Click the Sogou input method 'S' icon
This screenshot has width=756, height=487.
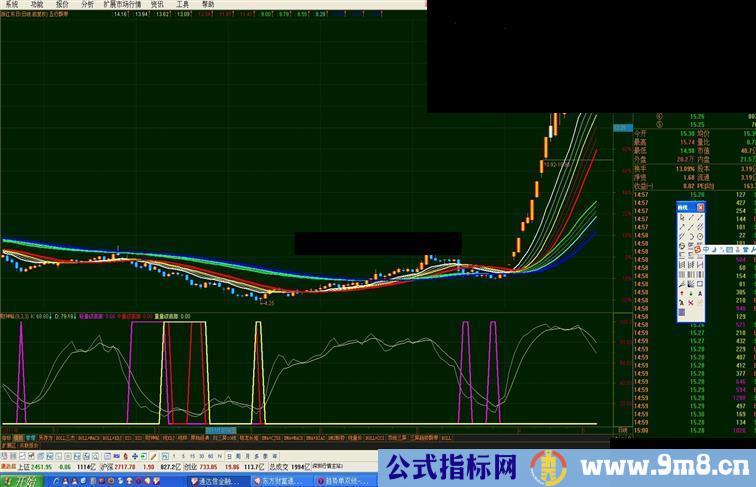[x=698, y=250]
